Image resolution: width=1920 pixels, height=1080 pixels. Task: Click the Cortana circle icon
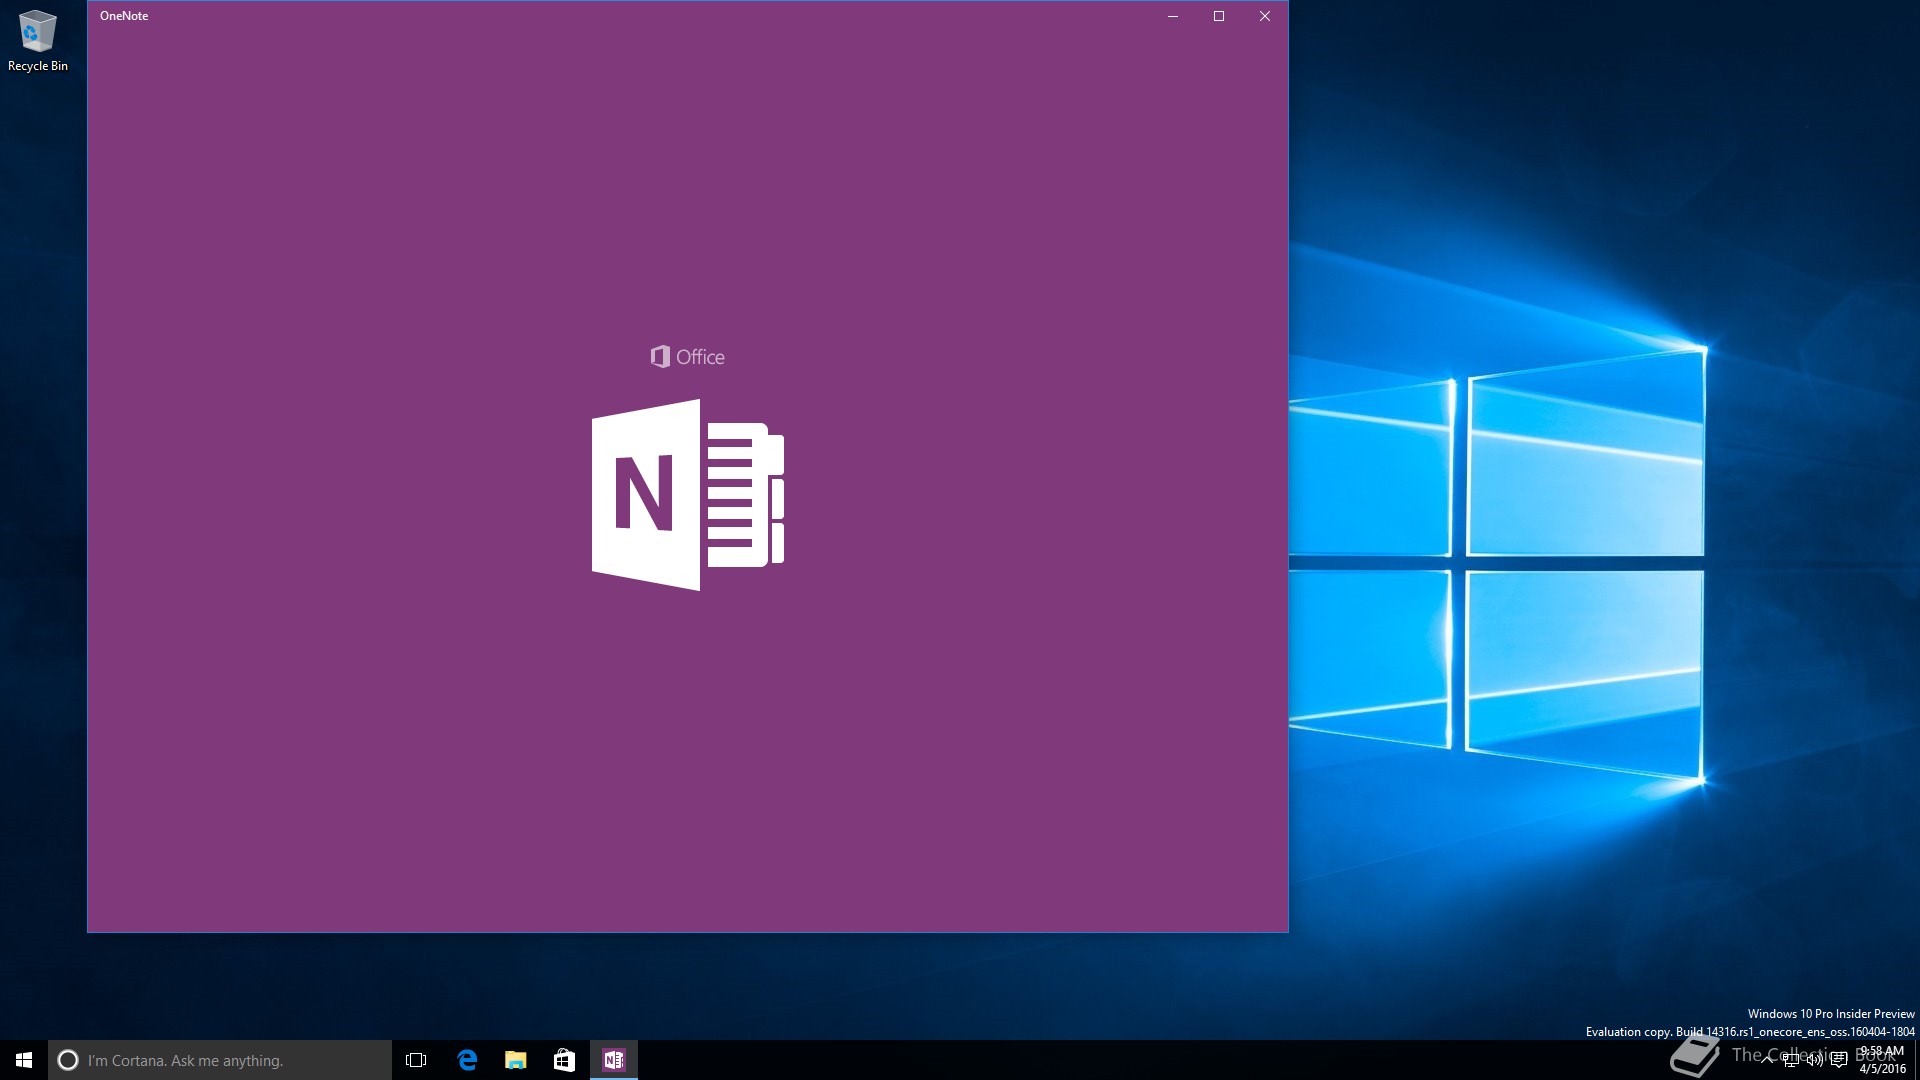68,1060
